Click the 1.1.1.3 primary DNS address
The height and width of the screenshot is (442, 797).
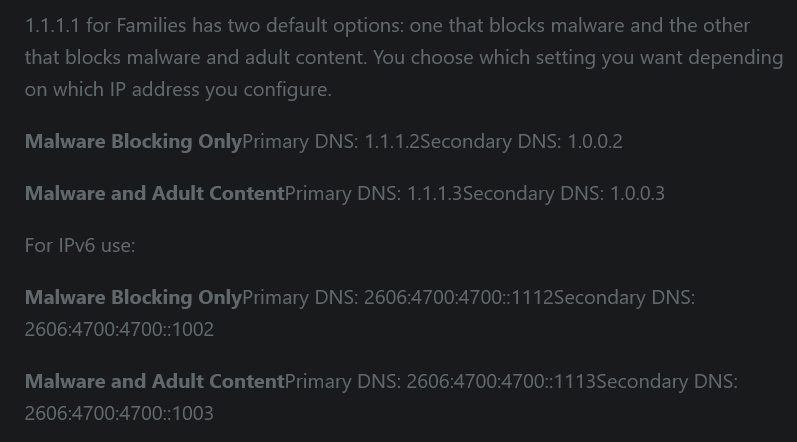[x=435, y=194]
